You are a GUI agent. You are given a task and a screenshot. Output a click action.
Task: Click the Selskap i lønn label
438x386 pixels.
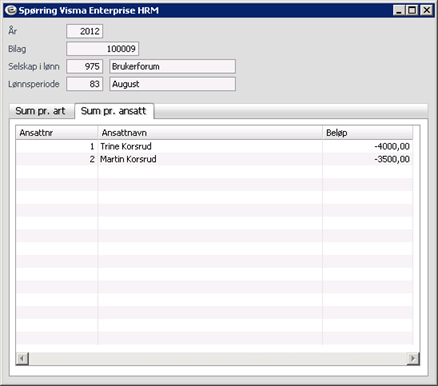click(34, 66)
